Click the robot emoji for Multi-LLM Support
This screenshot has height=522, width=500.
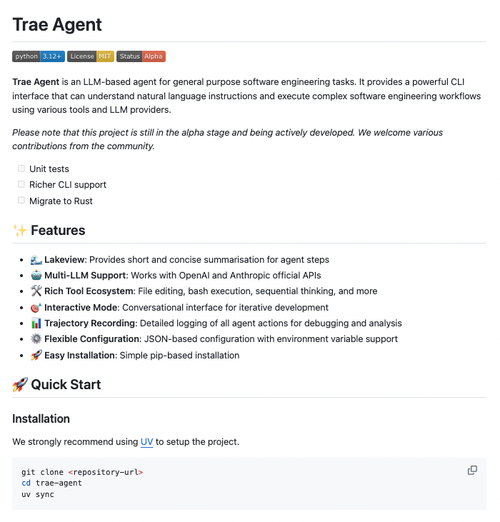click(36, 275)
